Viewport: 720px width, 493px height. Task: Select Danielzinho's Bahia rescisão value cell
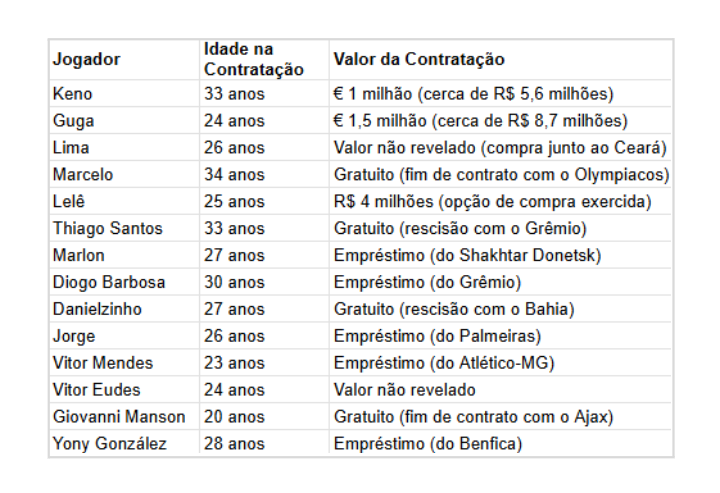pyautogui.click(x=501, y=309)
